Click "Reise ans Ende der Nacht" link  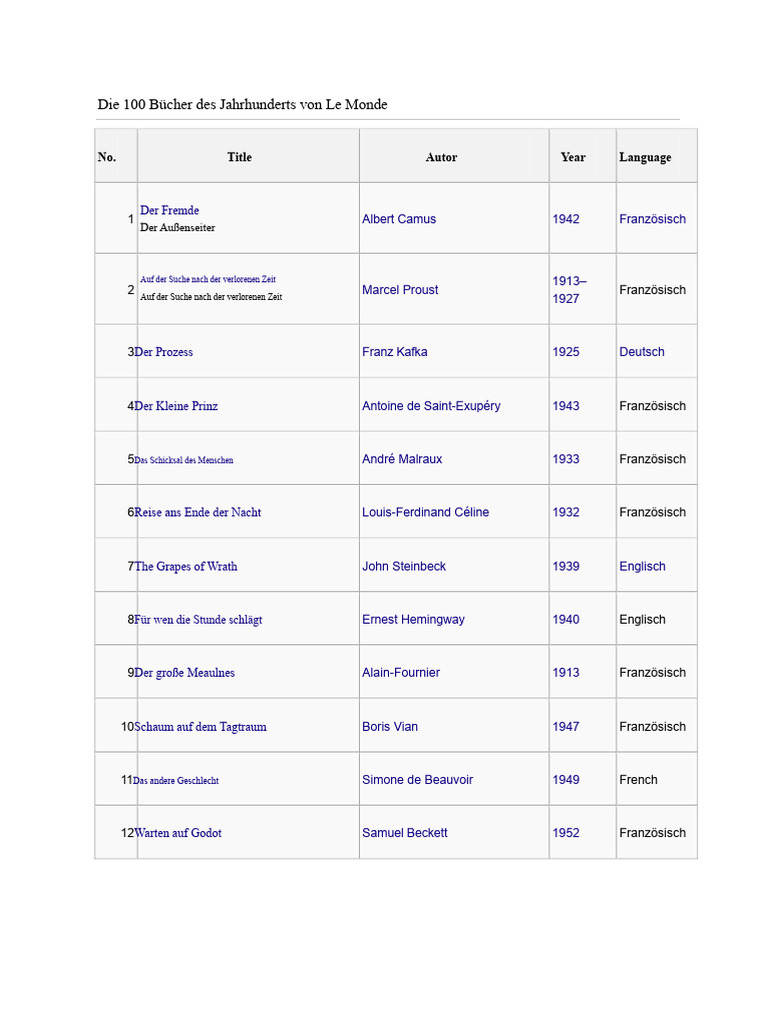(198, 512)
